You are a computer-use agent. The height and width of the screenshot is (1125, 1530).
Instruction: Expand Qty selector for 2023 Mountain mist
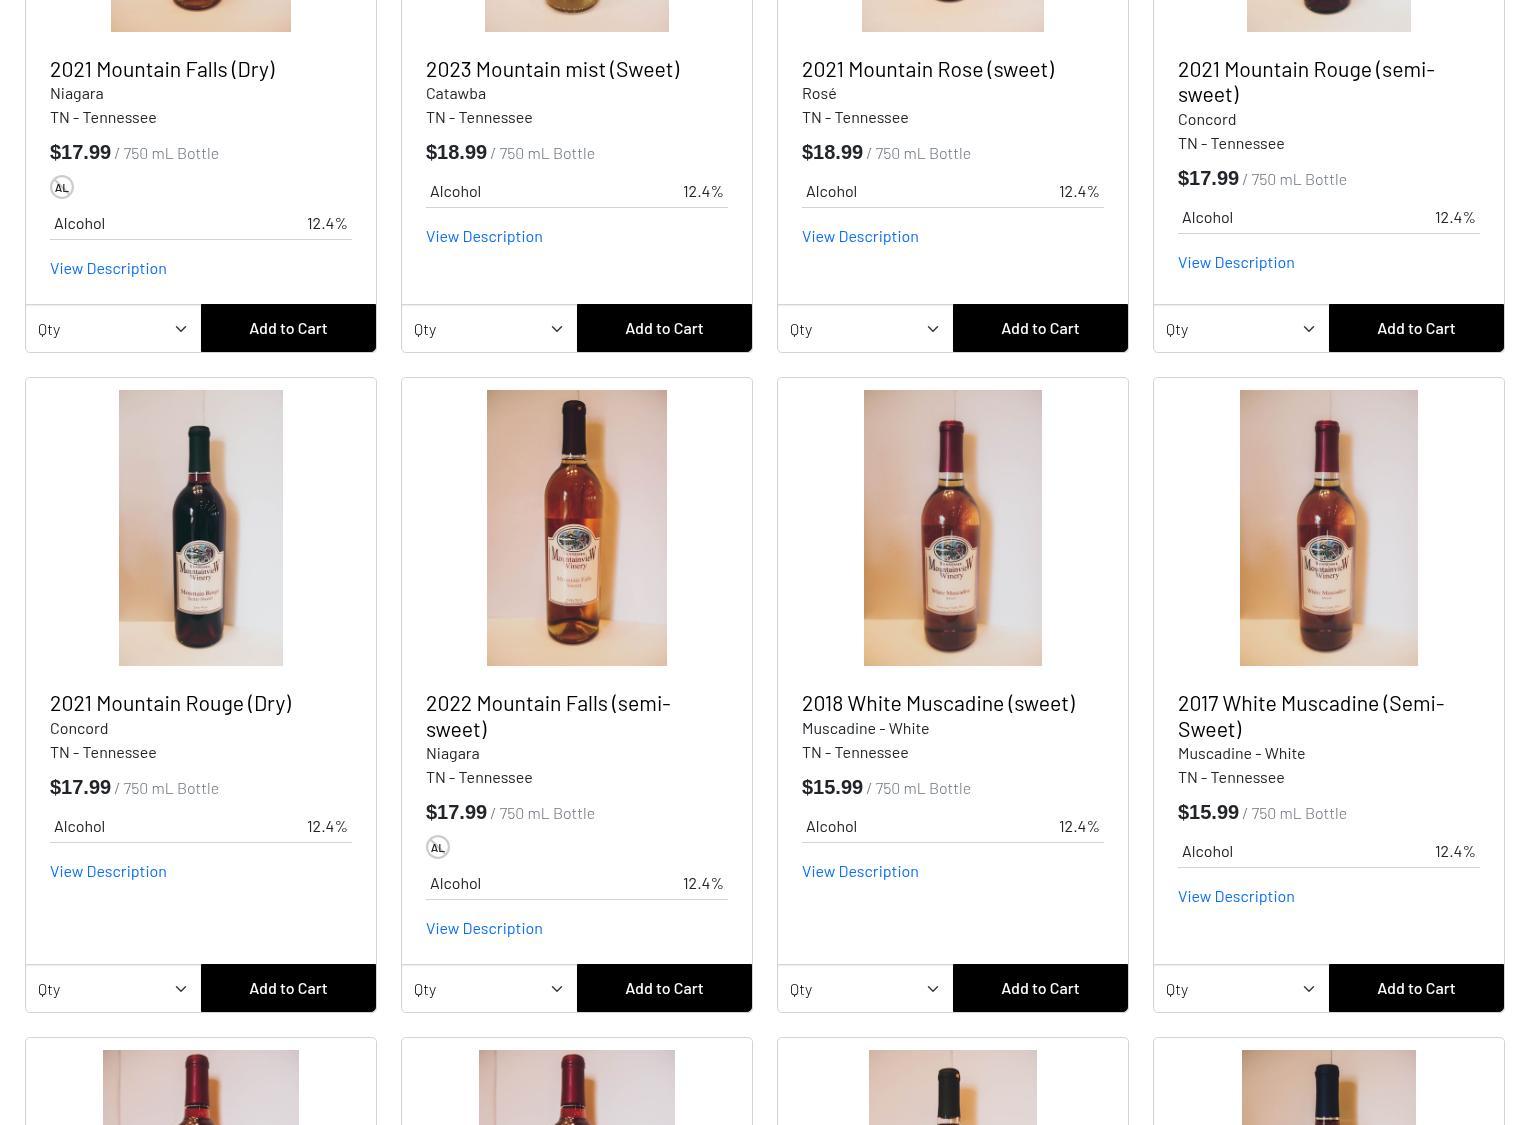[489, 329]
